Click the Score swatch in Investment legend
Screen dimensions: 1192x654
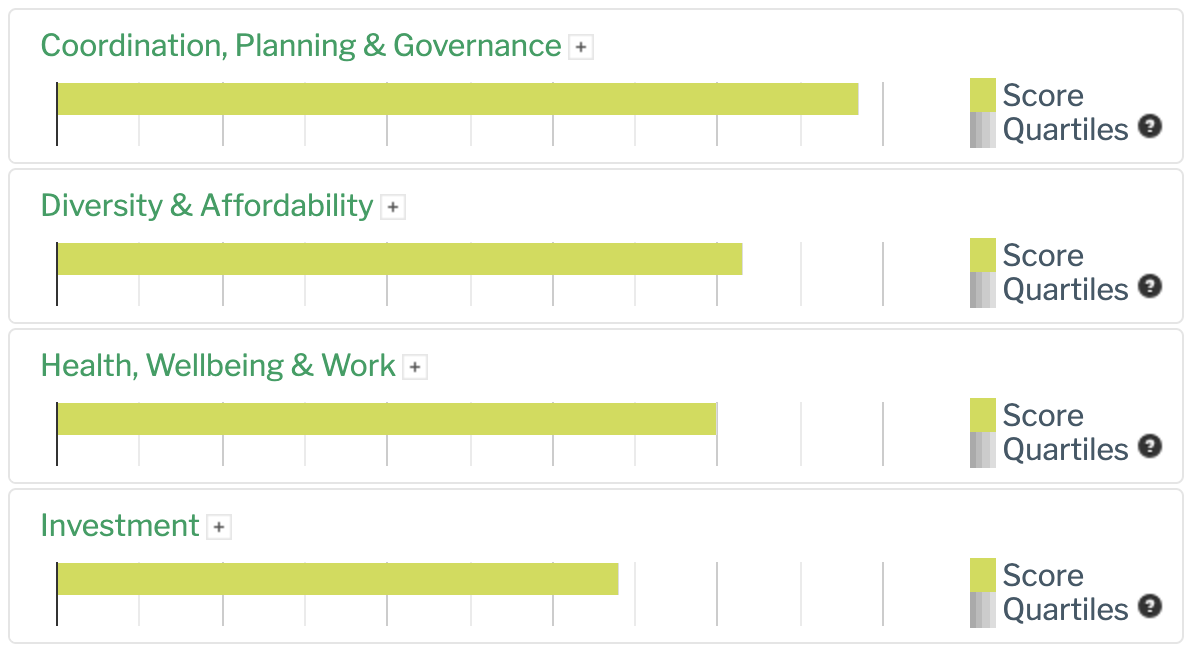[983, 575]
